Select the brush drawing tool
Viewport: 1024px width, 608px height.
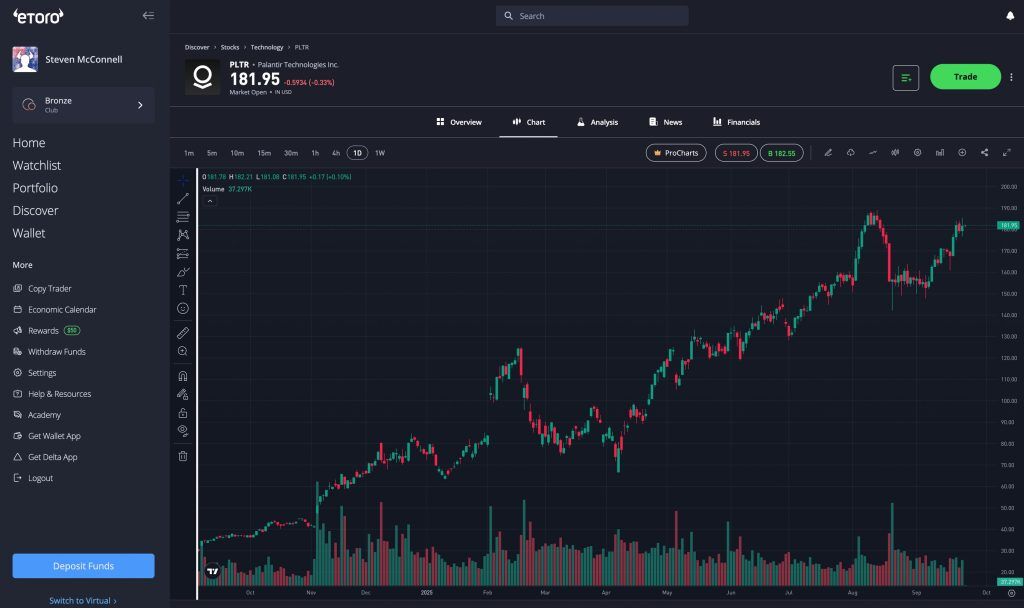click(183, 272)
